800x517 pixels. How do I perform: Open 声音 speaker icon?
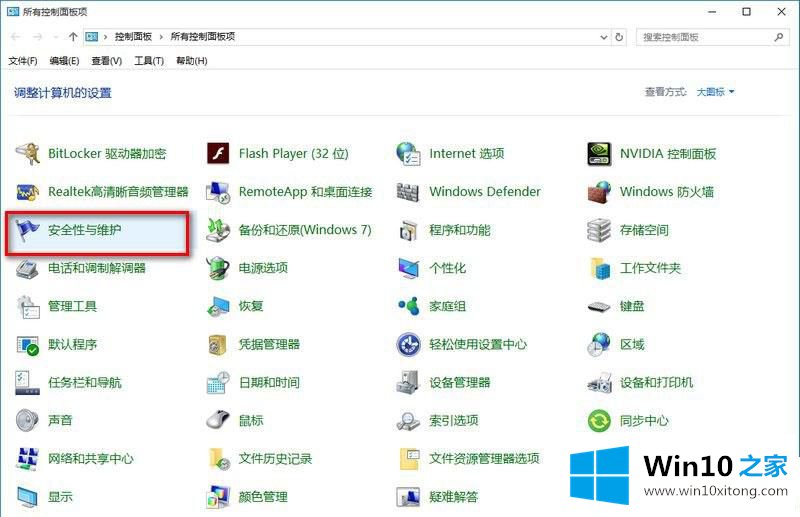[28, 421]
